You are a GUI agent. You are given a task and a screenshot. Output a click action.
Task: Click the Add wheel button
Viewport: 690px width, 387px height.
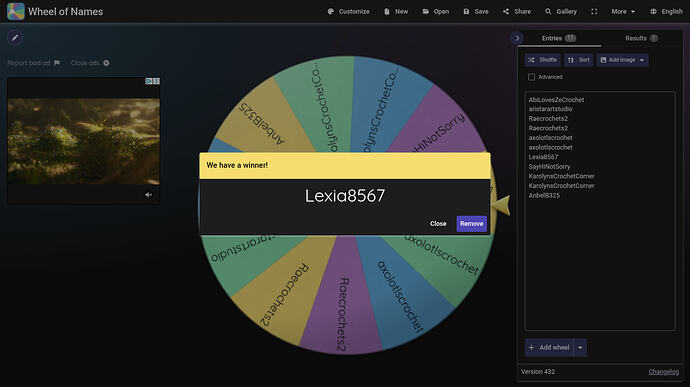coord(549,347)
